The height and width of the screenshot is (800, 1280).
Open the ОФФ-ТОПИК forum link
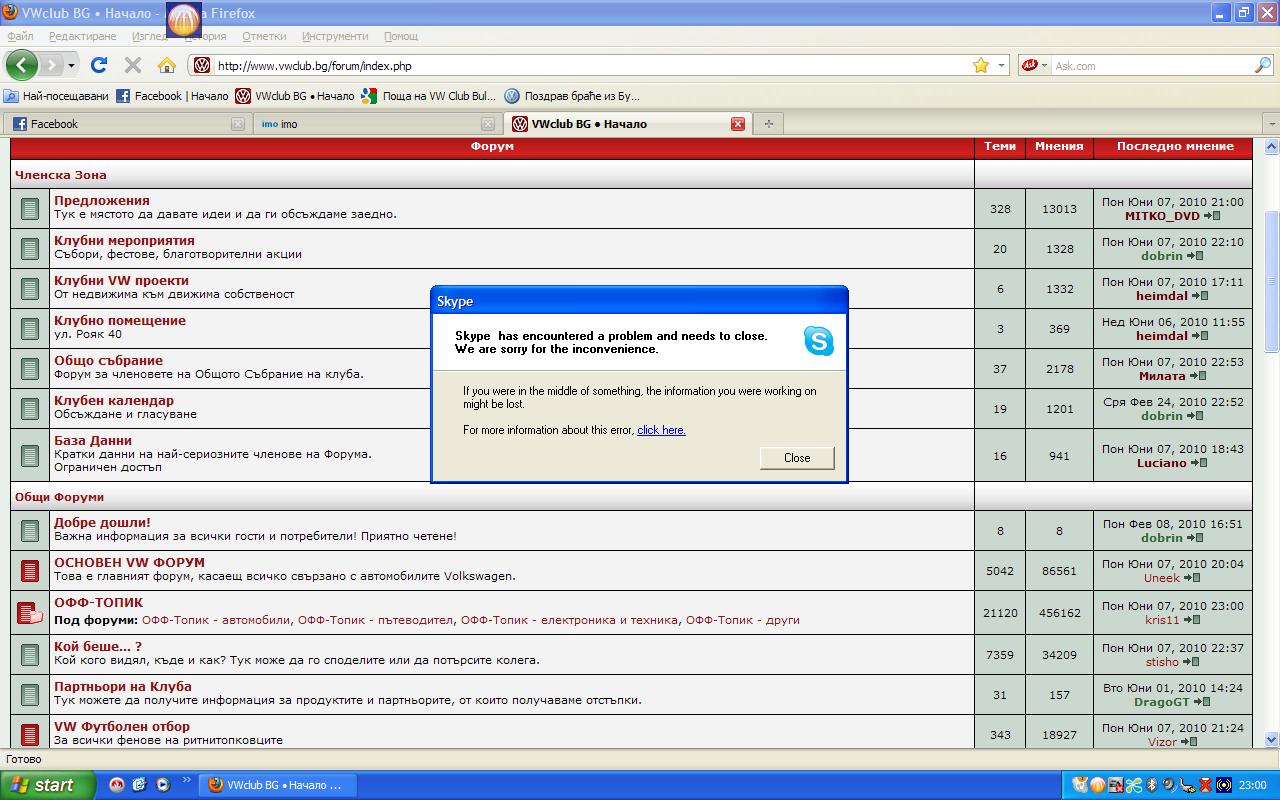coord(98,602)
